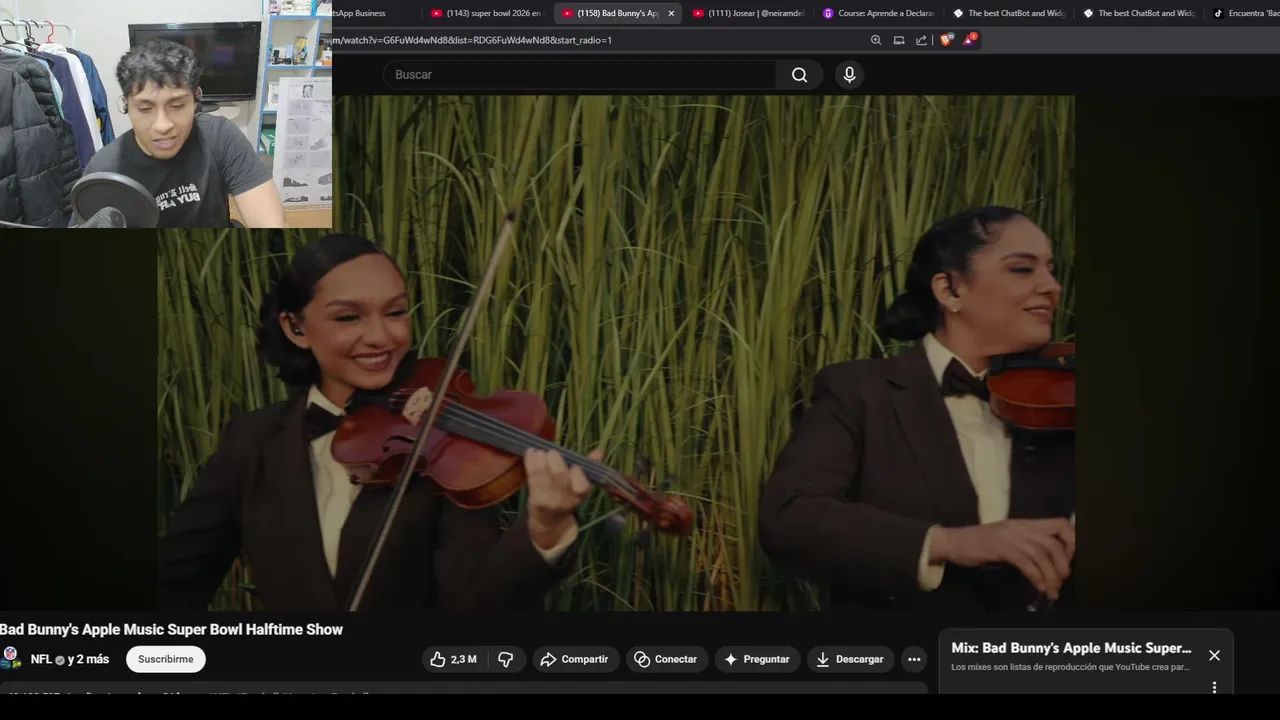Open the NFL y 2 más channel link
The height and width of the screenshot is (720, 1280).
70,659
